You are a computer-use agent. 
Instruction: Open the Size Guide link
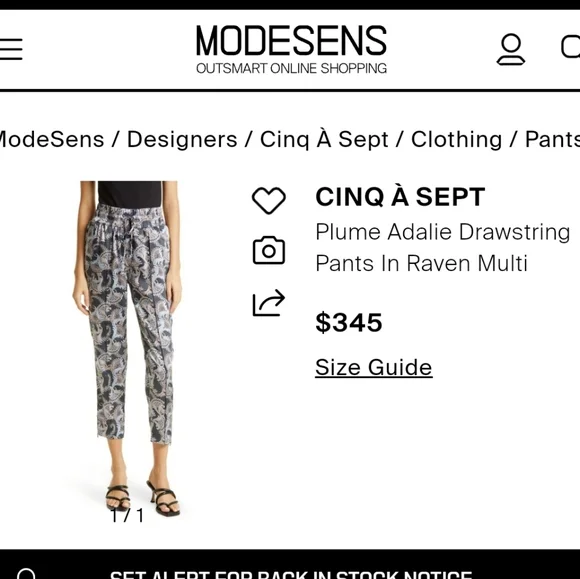374,367
